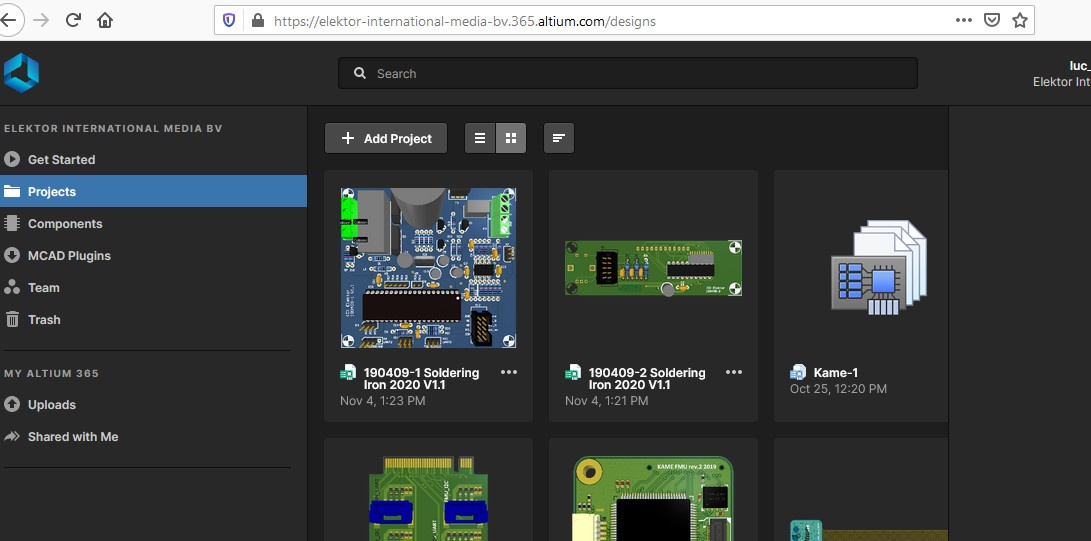Select Projects in sidebar
This screenshot has height=541, width=1091.
click(x=153, y=191)
